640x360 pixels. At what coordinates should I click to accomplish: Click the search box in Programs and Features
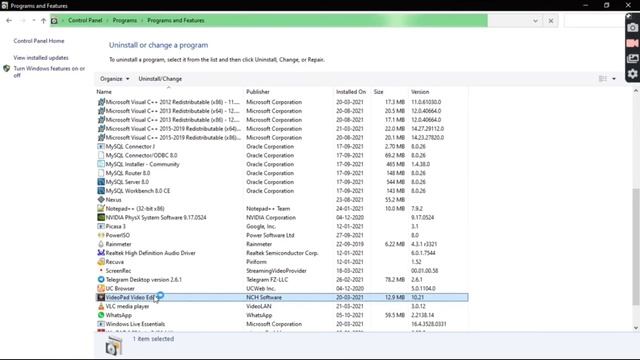point(594,21)
